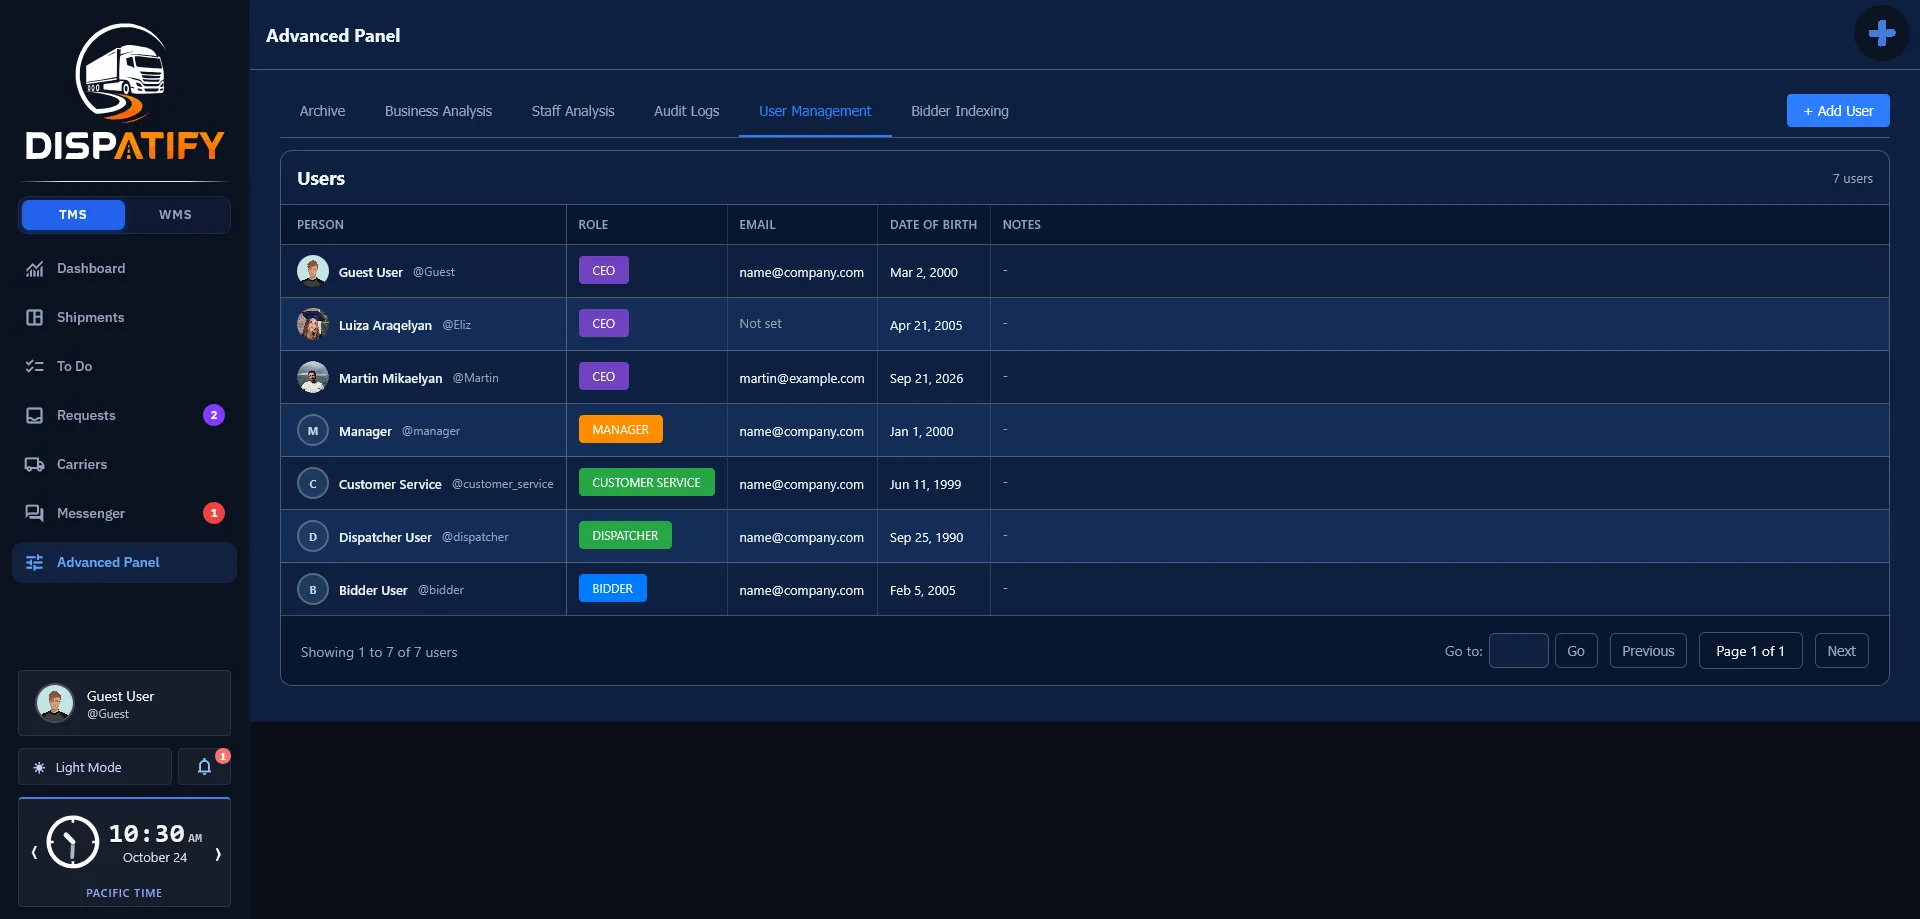
Task: Click the Advanced Panel sliders icon
Action: point(35,563)
